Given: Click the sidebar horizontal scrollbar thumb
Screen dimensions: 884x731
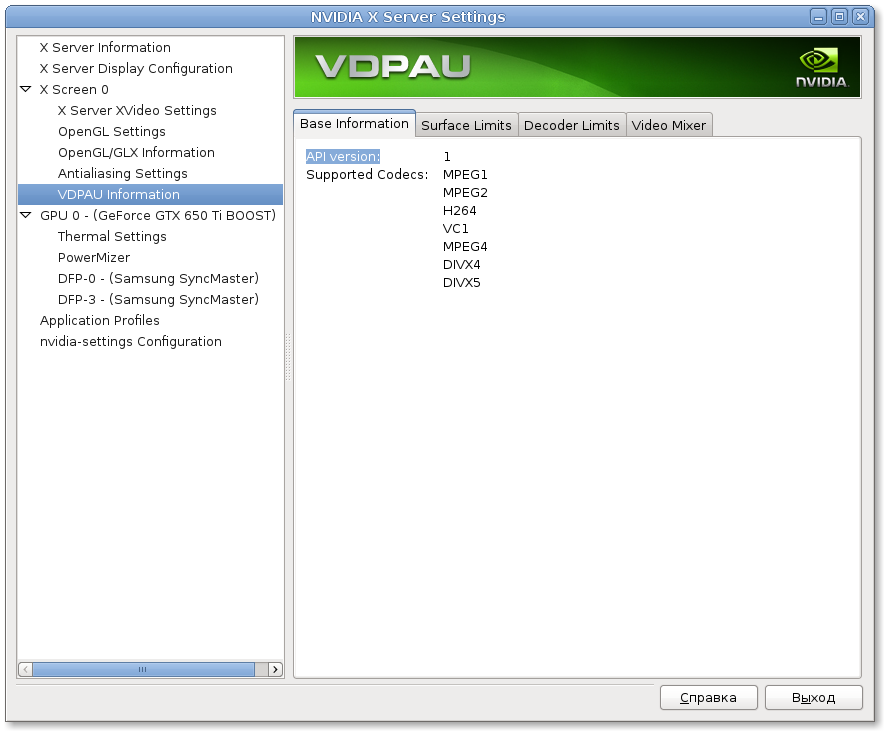Looking at the screenshot, I should 143,669.
